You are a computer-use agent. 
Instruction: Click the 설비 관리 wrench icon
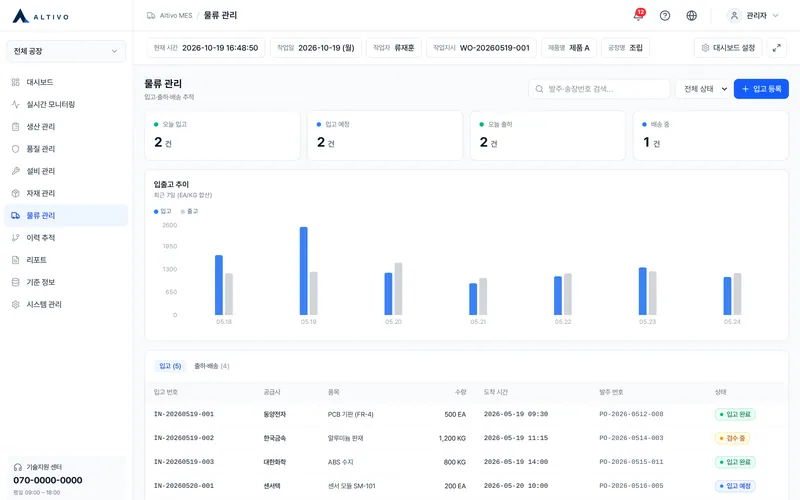(x=16, y=171)
